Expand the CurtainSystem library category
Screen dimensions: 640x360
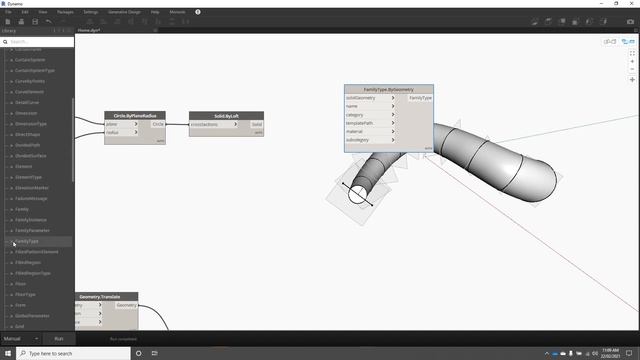pyautogui.click(x=11, y=60)
